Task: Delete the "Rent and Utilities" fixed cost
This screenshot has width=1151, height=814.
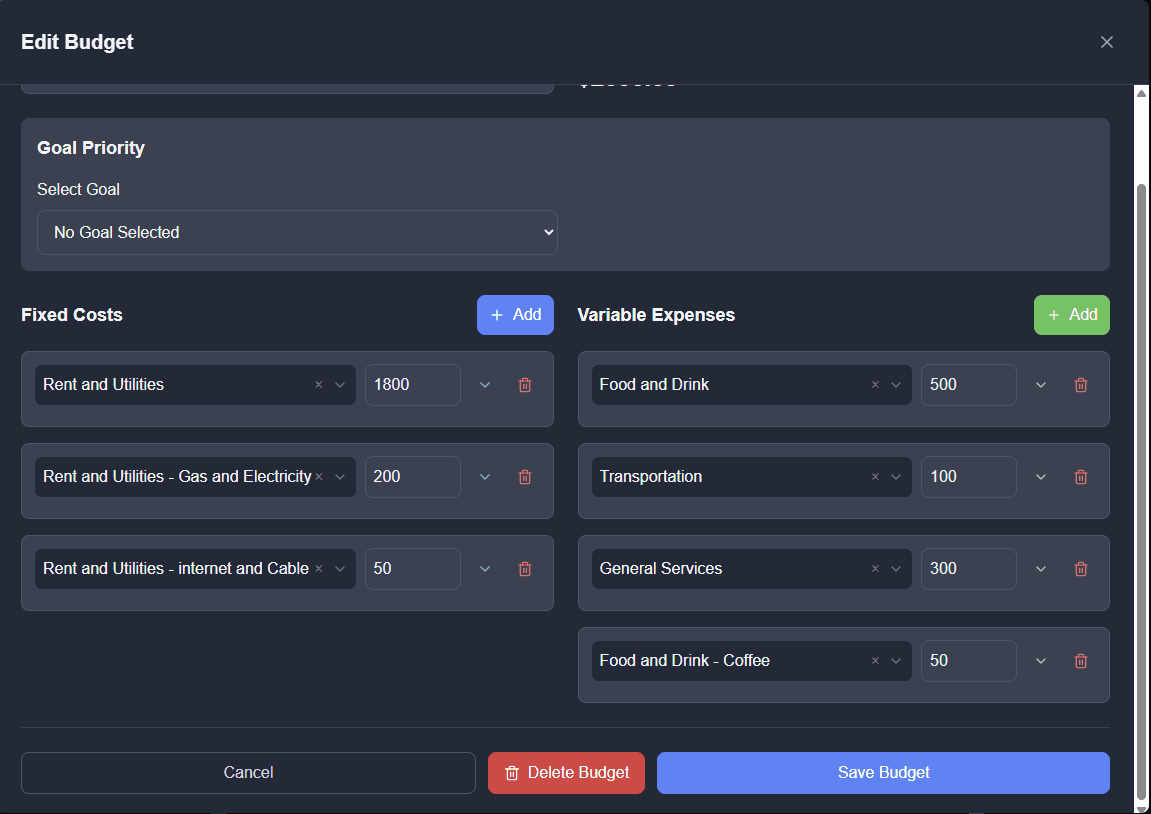Action: tap(524, 384)
